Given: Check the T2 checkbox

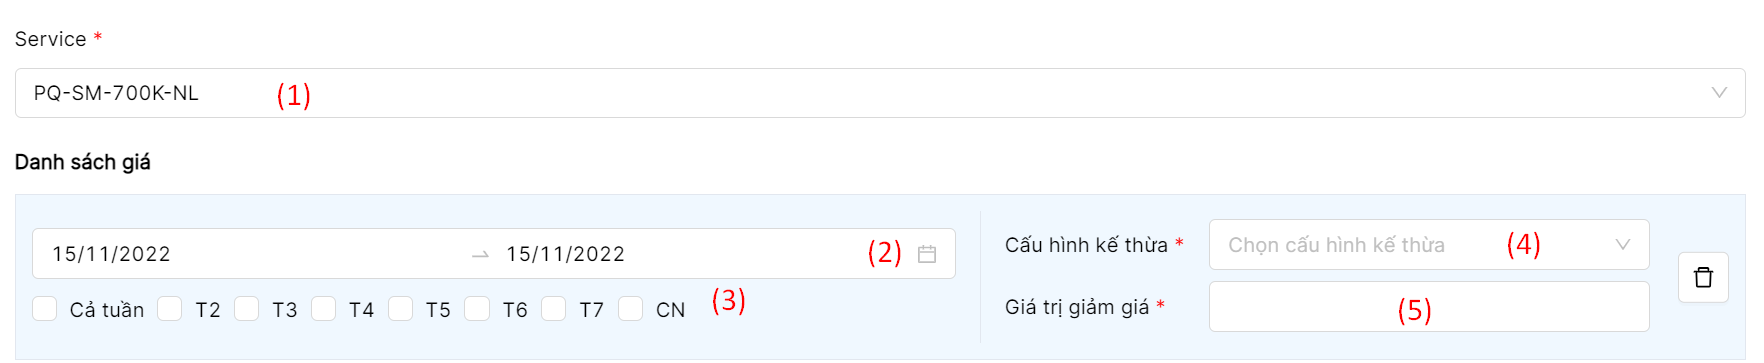Looking at the screenshot, I should (170, 308).
